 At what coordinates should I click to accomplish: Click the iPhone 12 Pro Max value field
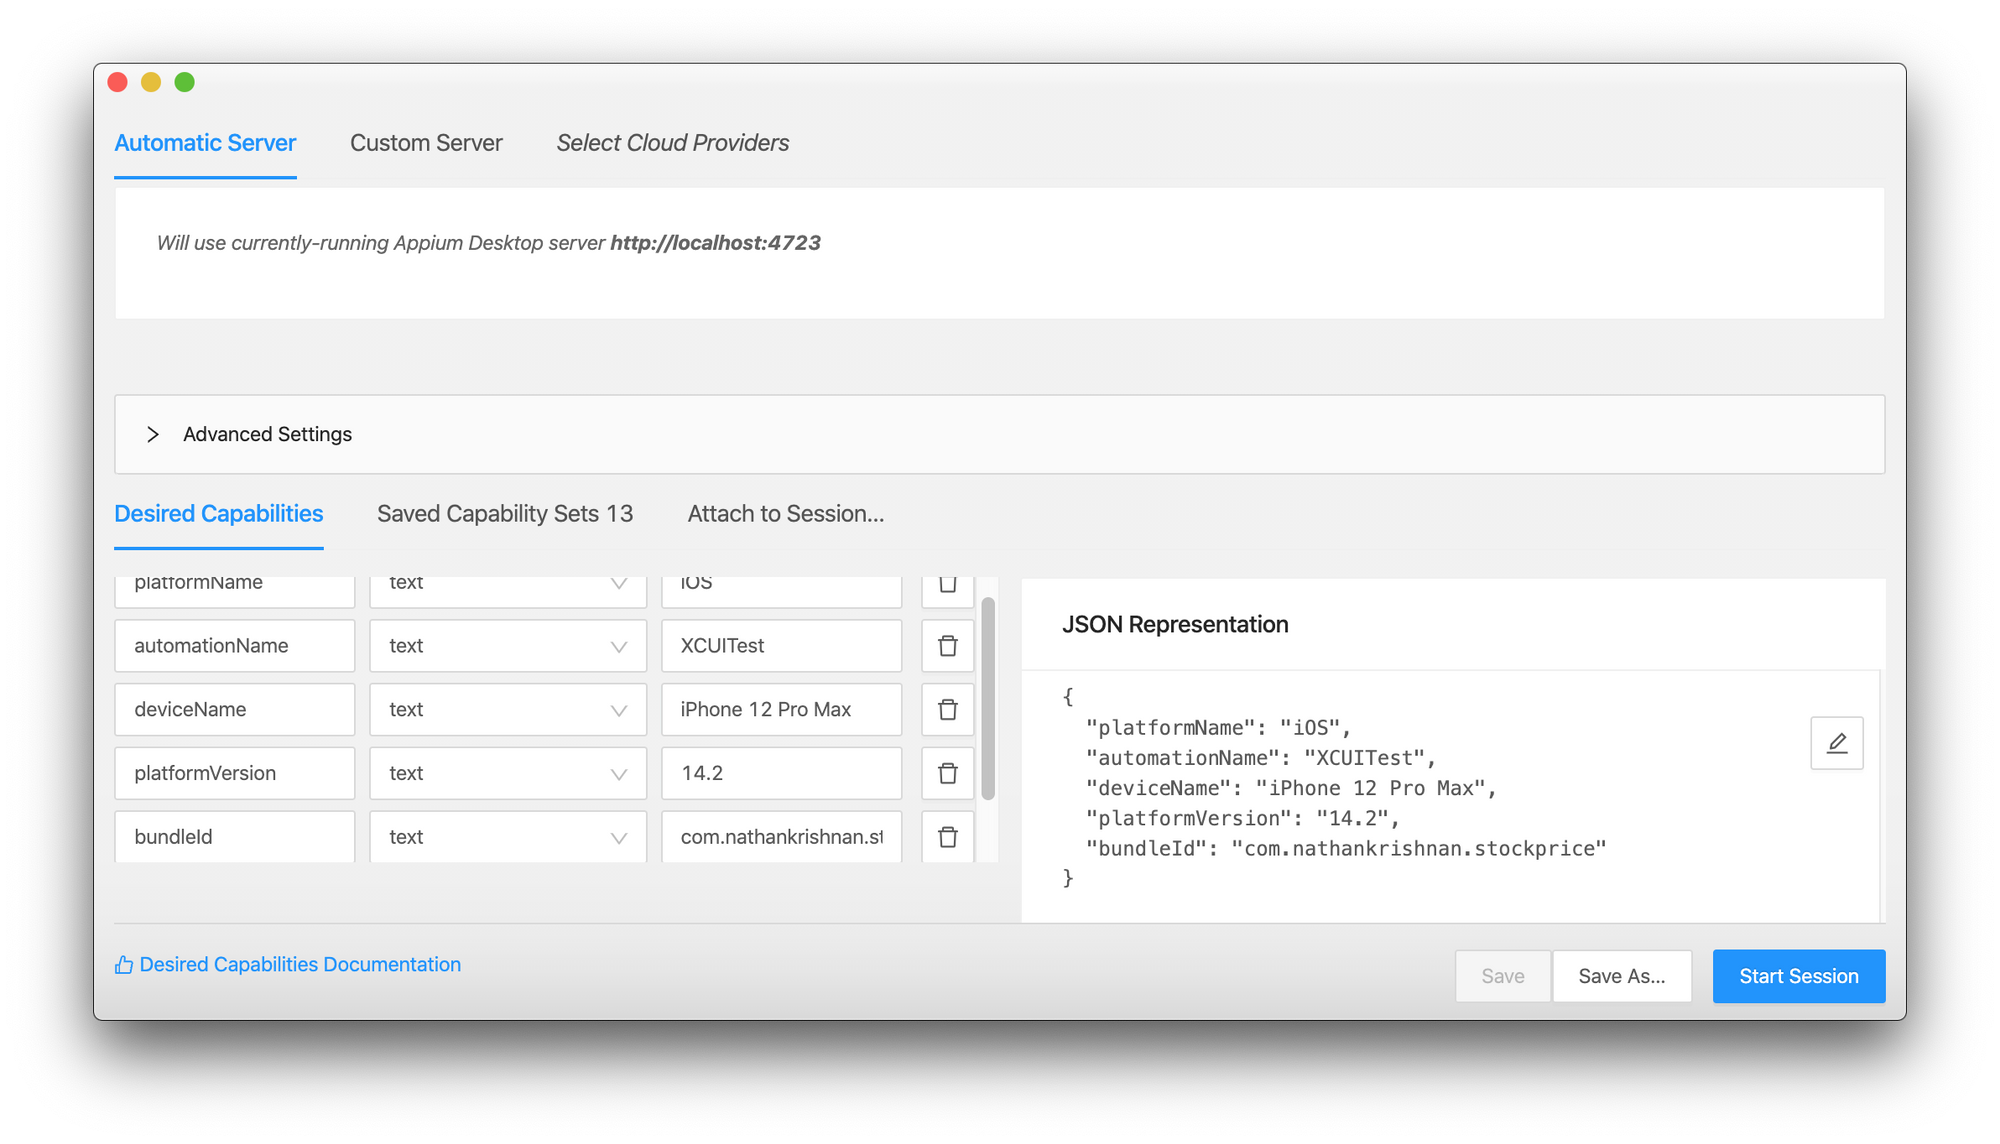(x=781, y=710)
